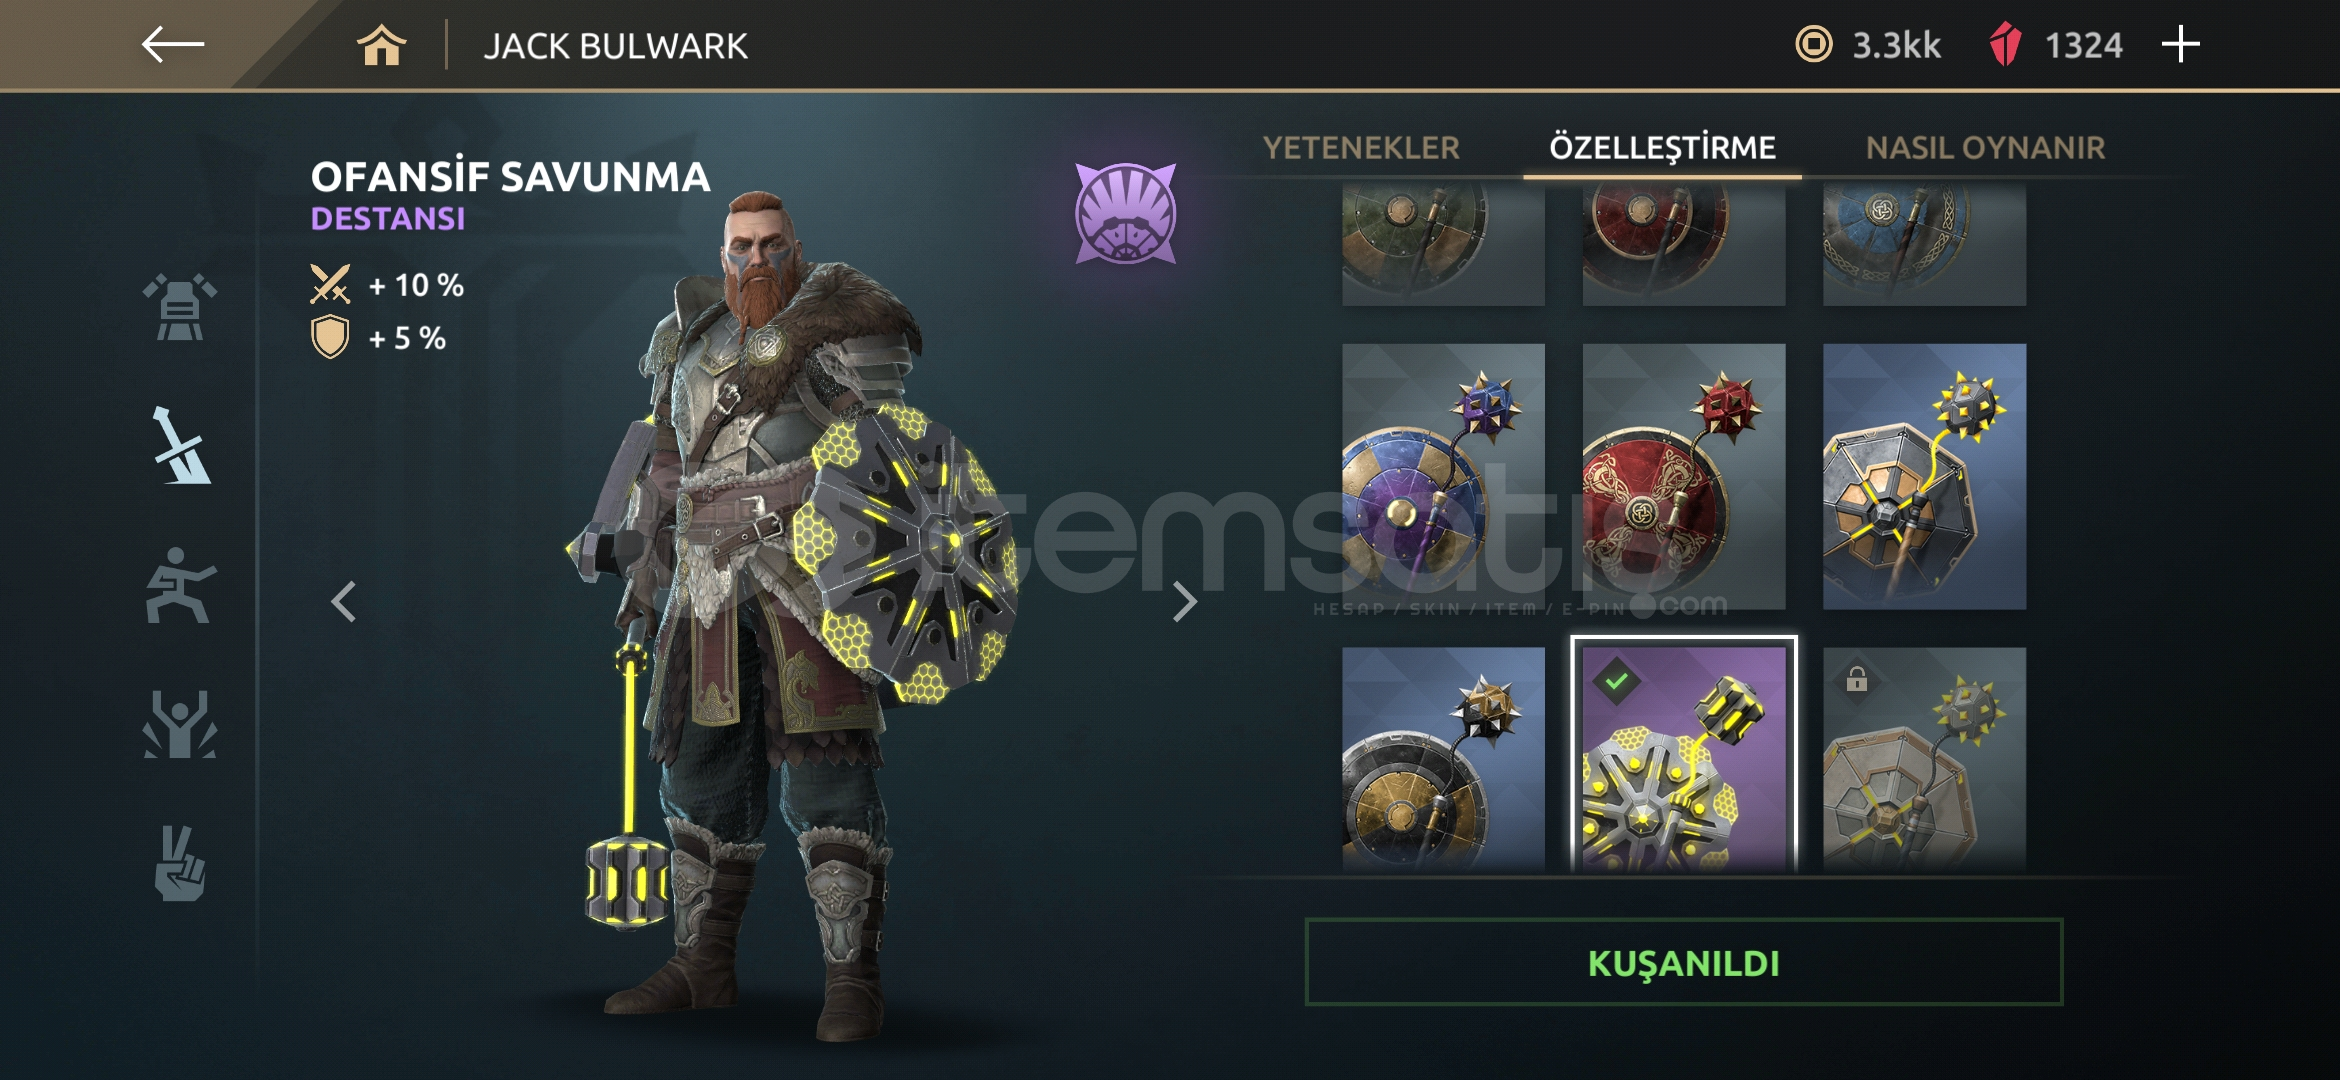Tap the red gem currency icon
Screen dimensions: 2340x1080
coord(2005,45)
